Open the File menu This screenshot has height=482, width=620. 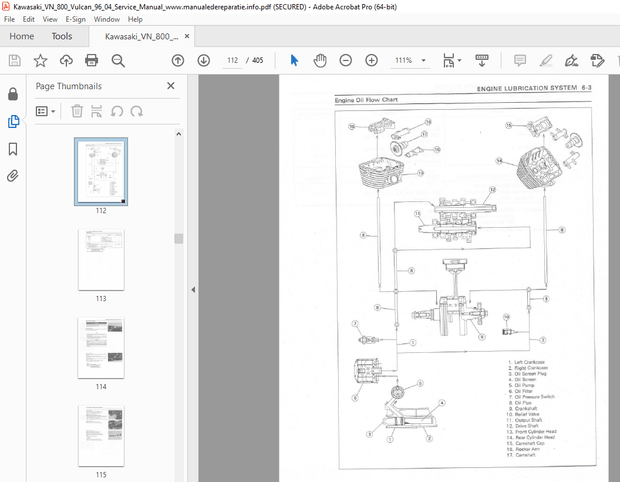[9, 19]
